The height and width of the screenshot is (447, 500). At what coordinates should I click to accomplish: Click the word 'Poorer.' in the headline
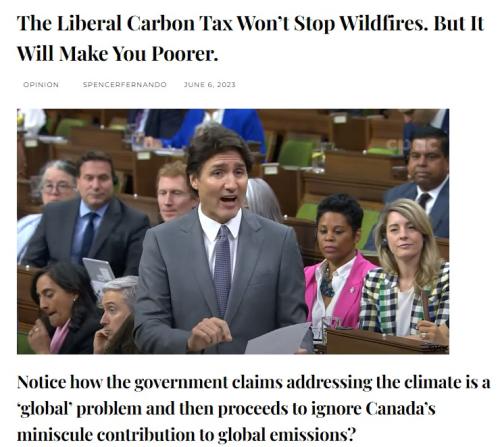pos(185,54)
